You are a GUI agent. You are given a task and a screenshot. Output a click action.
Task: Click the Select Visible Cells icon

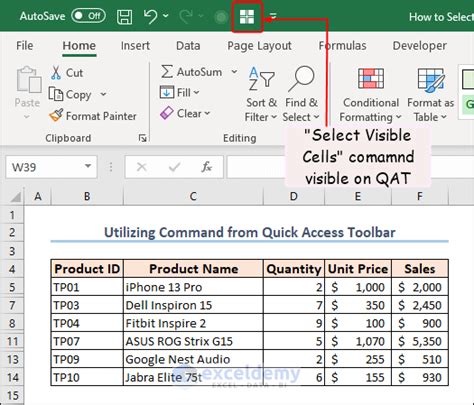(x=247, y=16)
